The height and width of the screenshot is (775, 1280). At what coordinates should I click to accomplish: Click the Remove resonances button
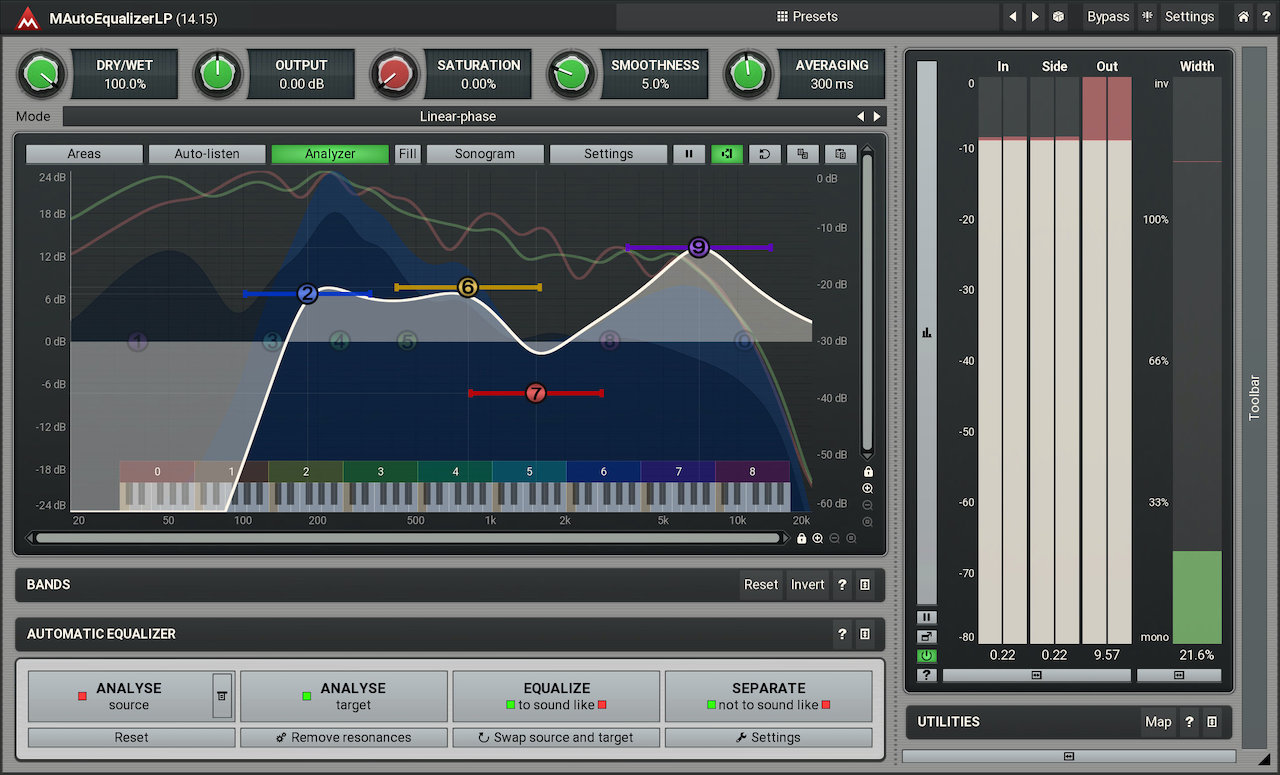coord(343,738)
